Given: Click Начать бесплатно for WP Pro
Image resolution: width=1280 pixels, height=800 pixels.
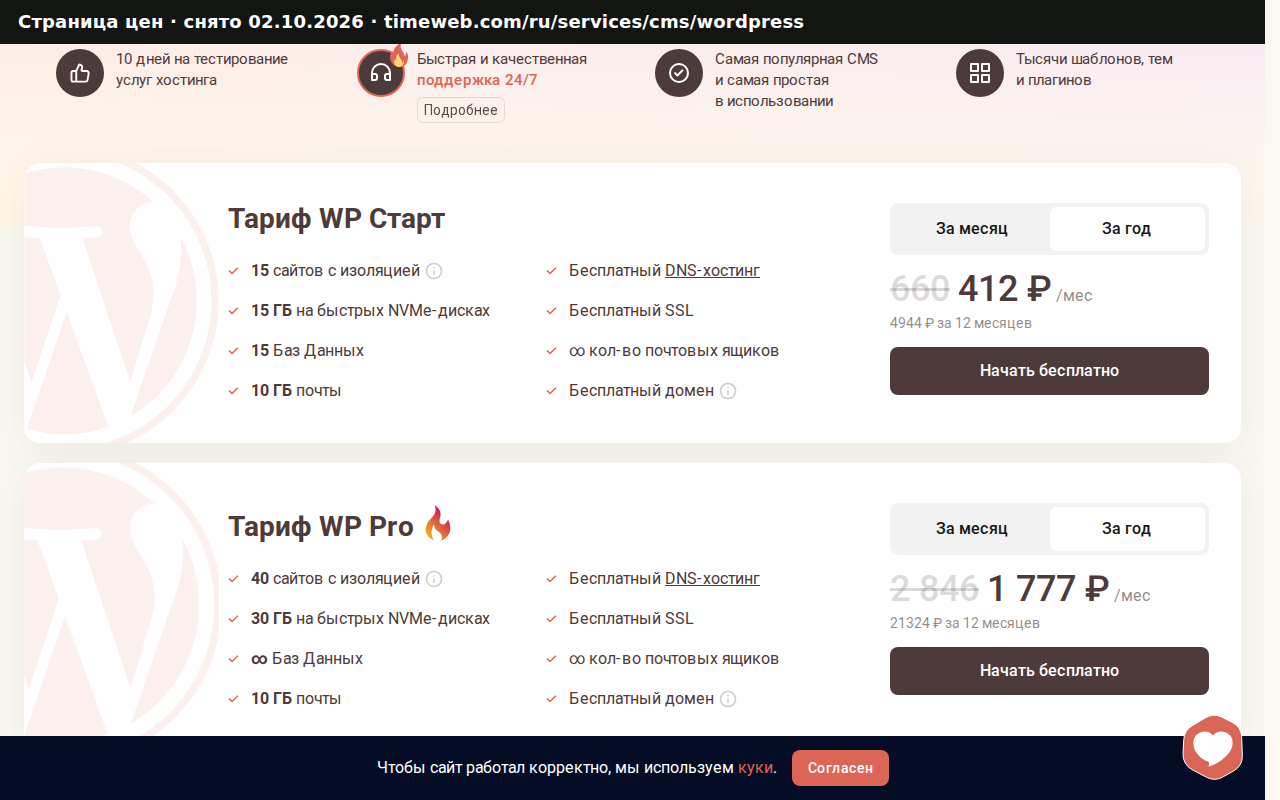Looking at the screenshot, I should (1049, 671).
